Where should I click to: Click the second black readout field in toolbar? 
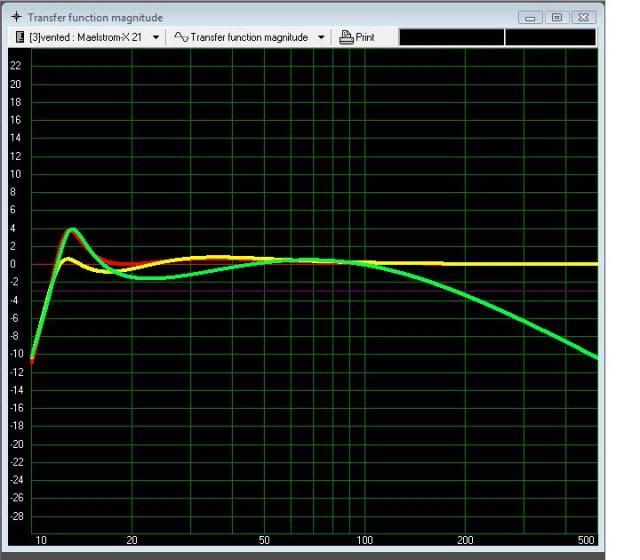pyautogui.click(x=550, y=37)
